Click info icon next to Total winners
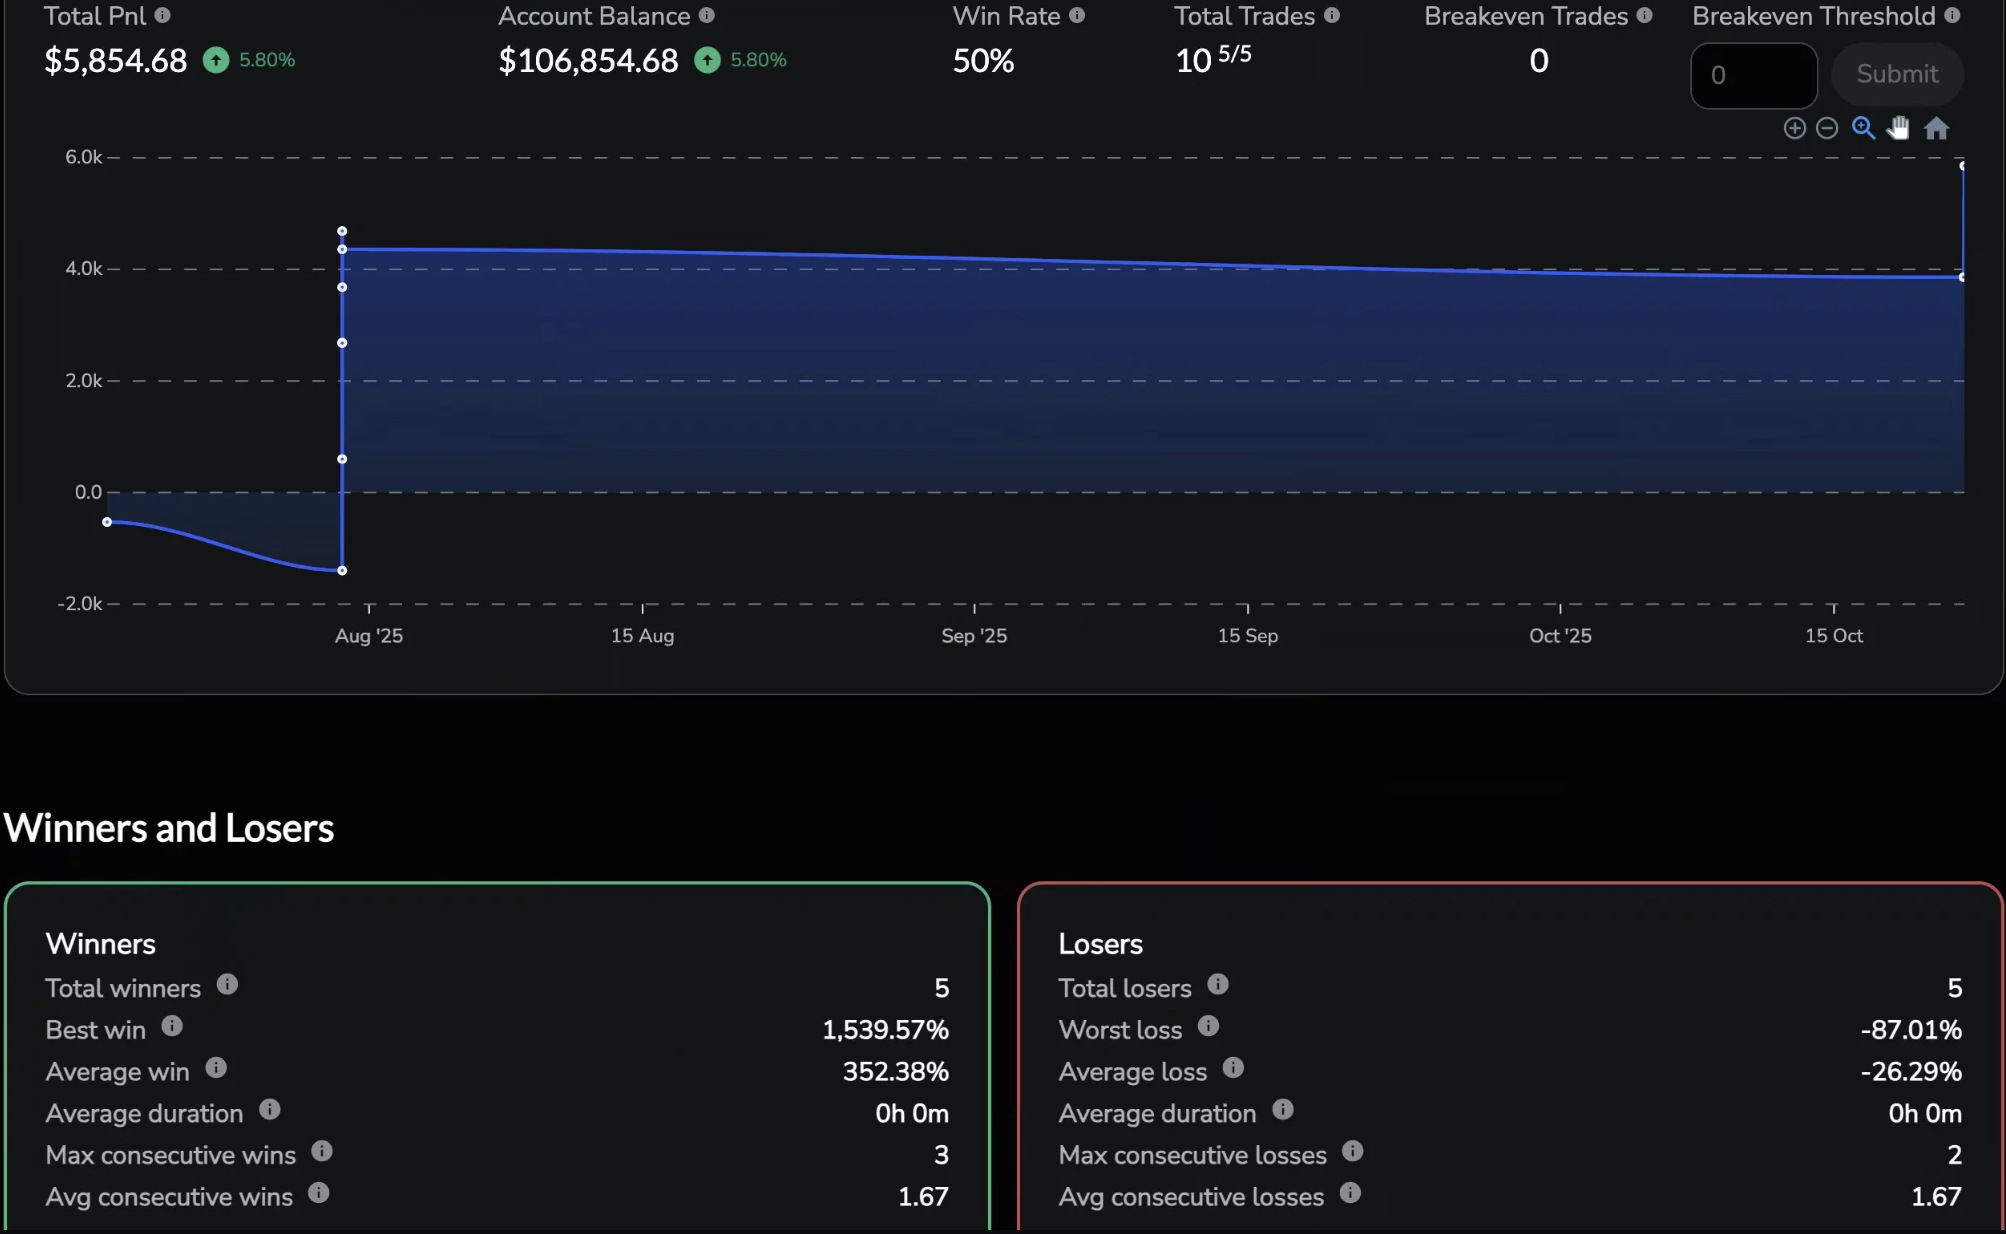Screen dimensions: 2006x1234 click(x=227, y=985)
